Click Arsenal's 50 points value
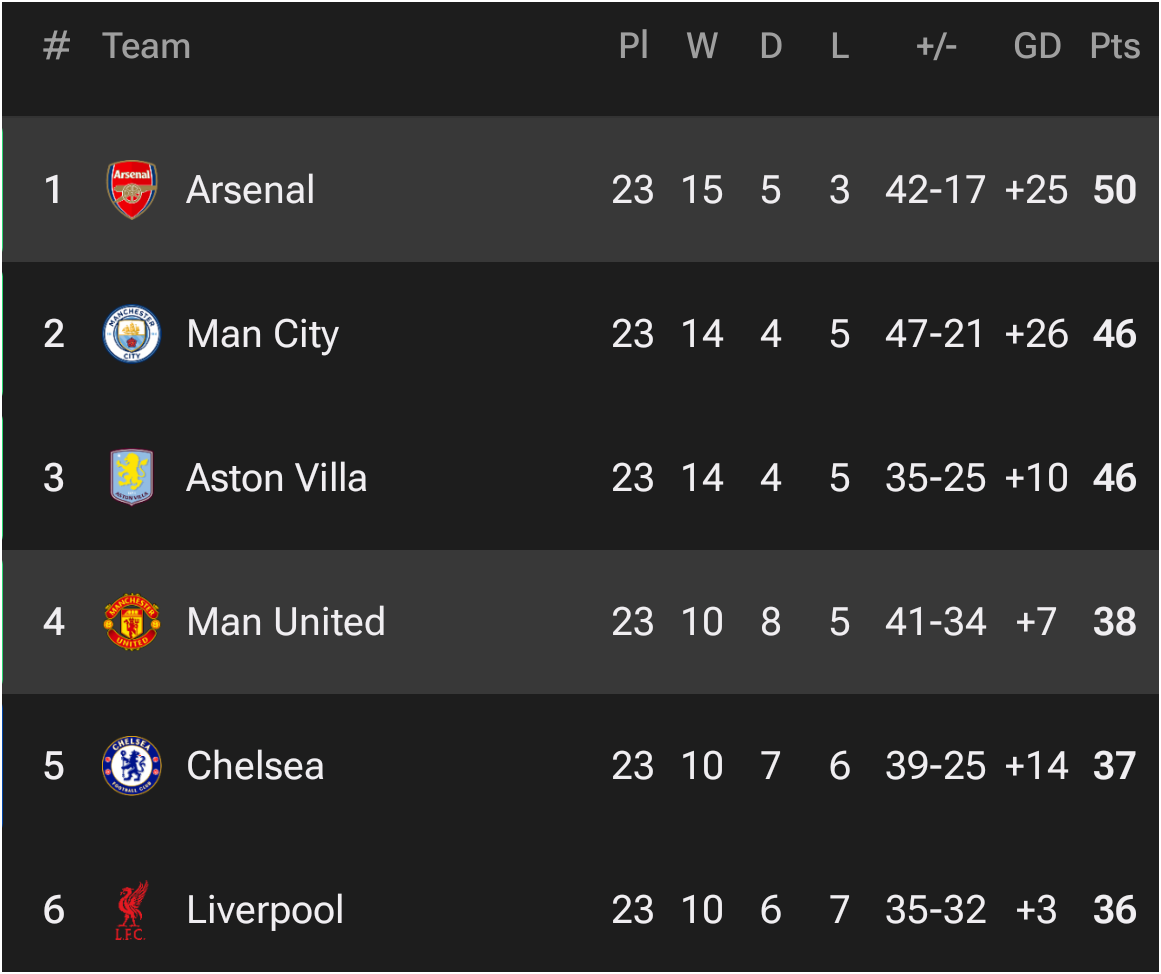The height and width of the screenshot is (974, 1161). [x=1114, y=190]
